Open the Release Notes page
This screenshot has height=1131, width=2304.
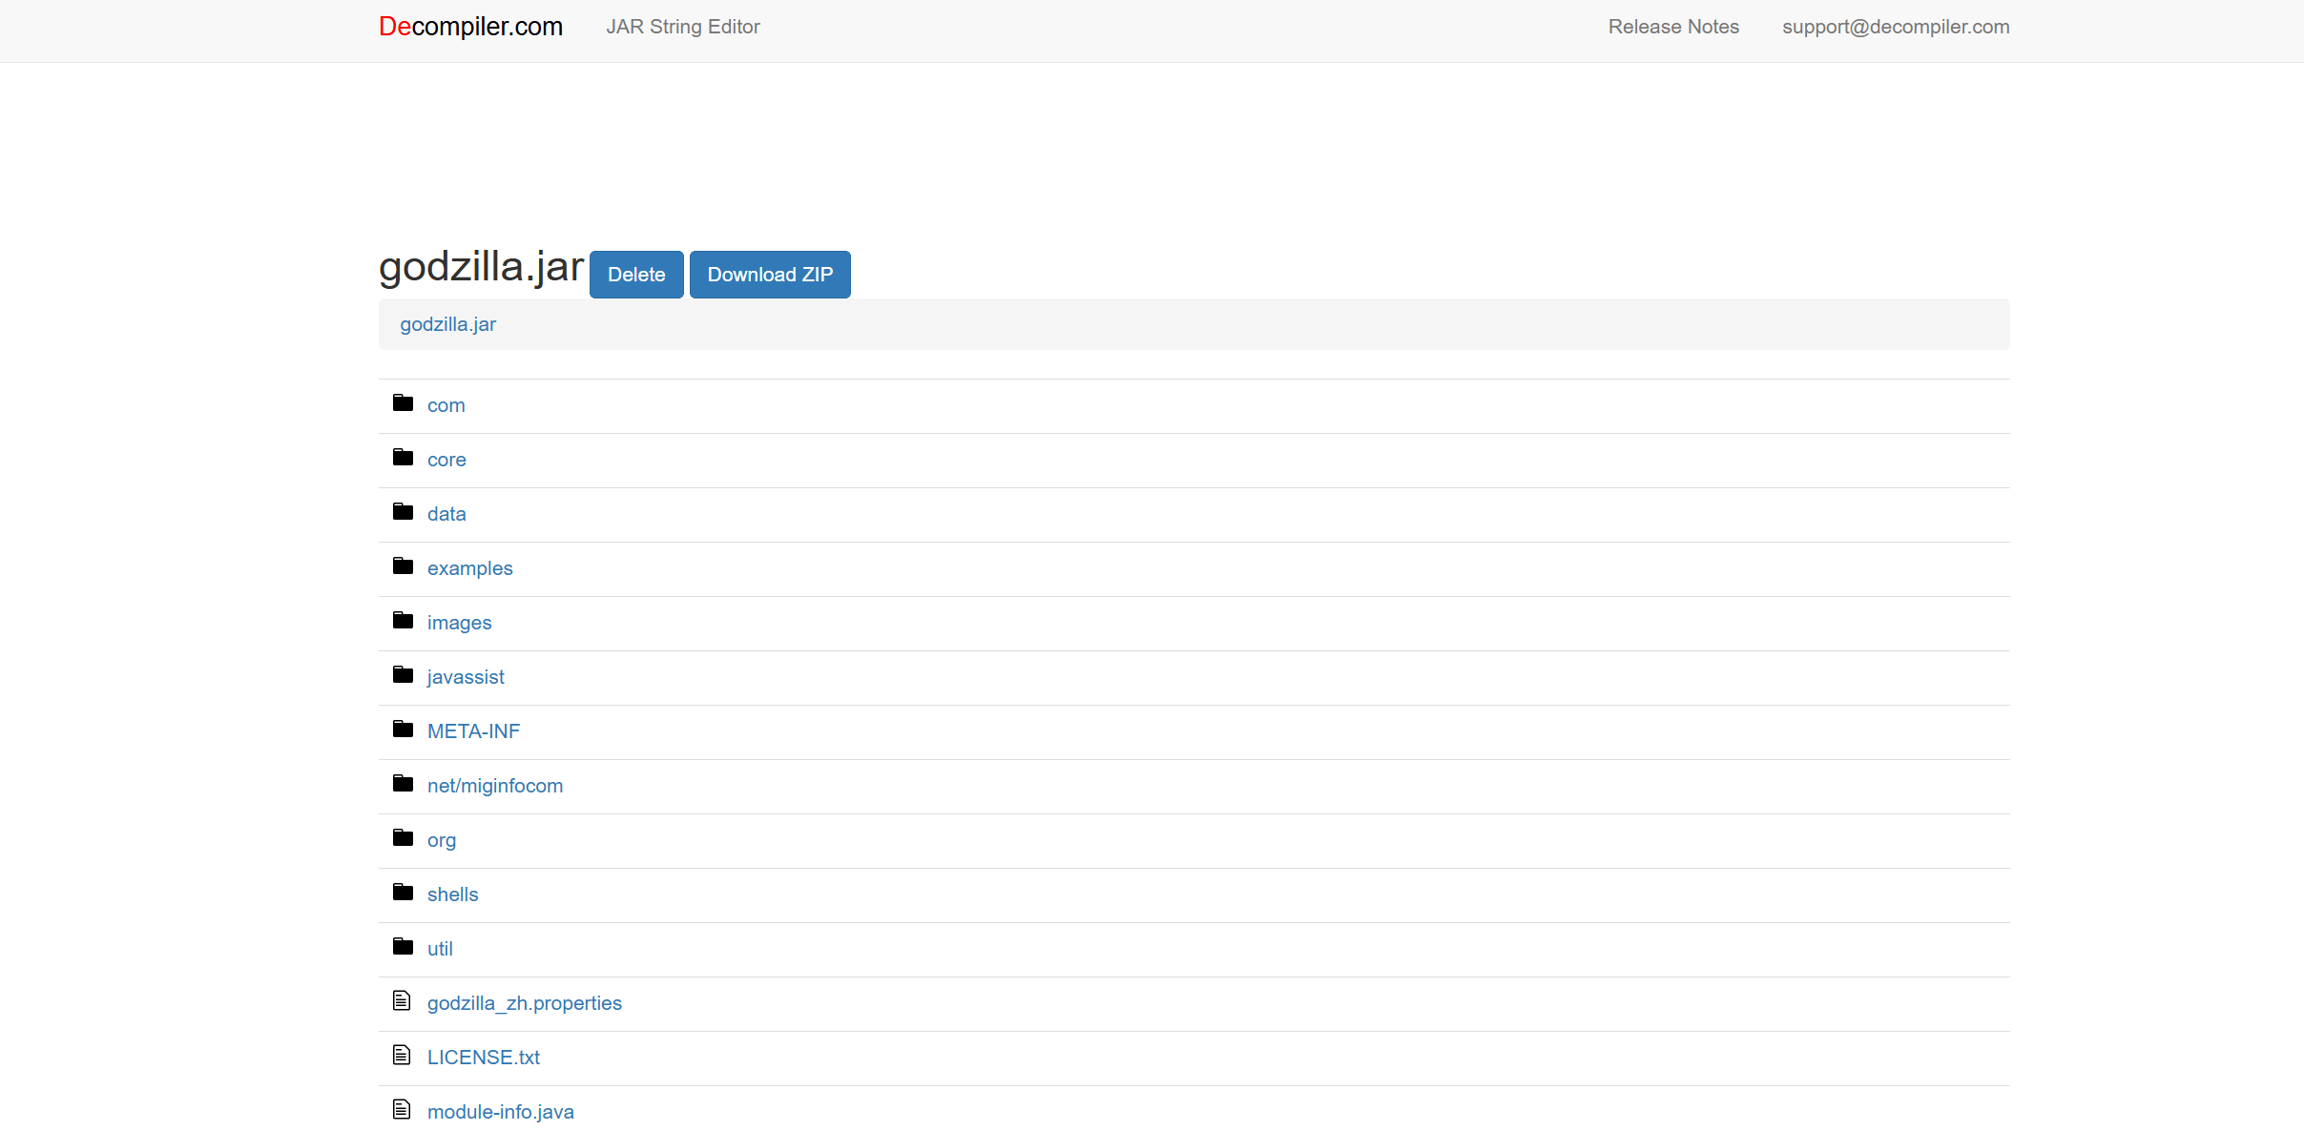1672,27
